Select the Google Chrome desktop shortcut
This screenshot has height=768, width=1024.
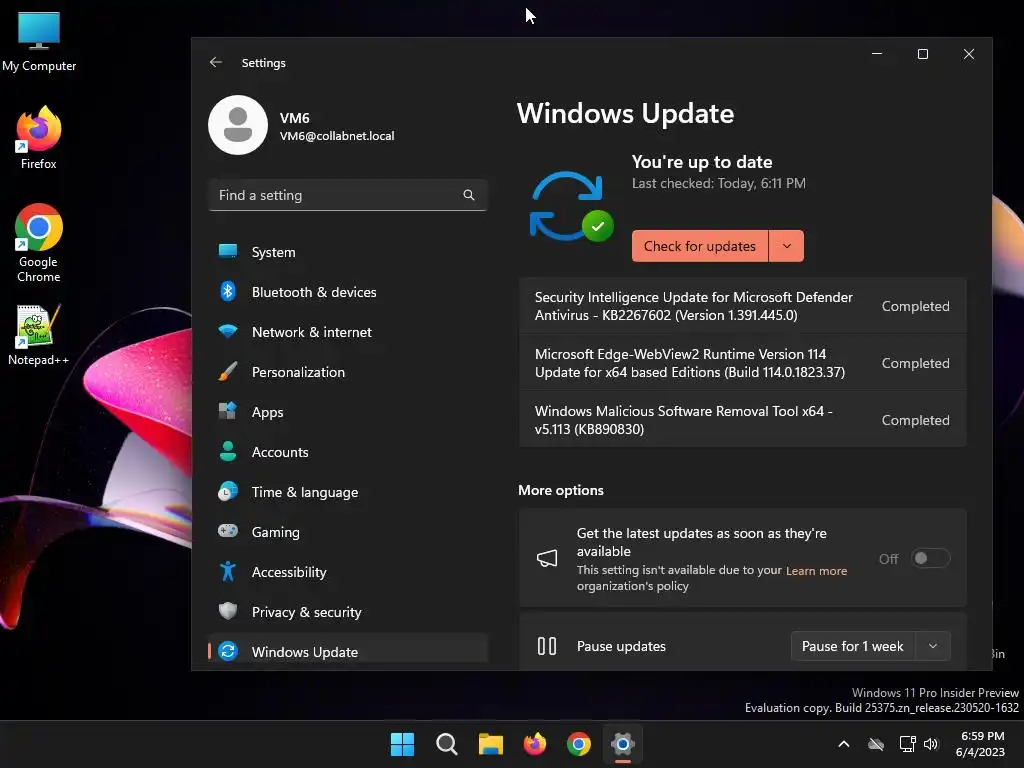click(39, 243)
